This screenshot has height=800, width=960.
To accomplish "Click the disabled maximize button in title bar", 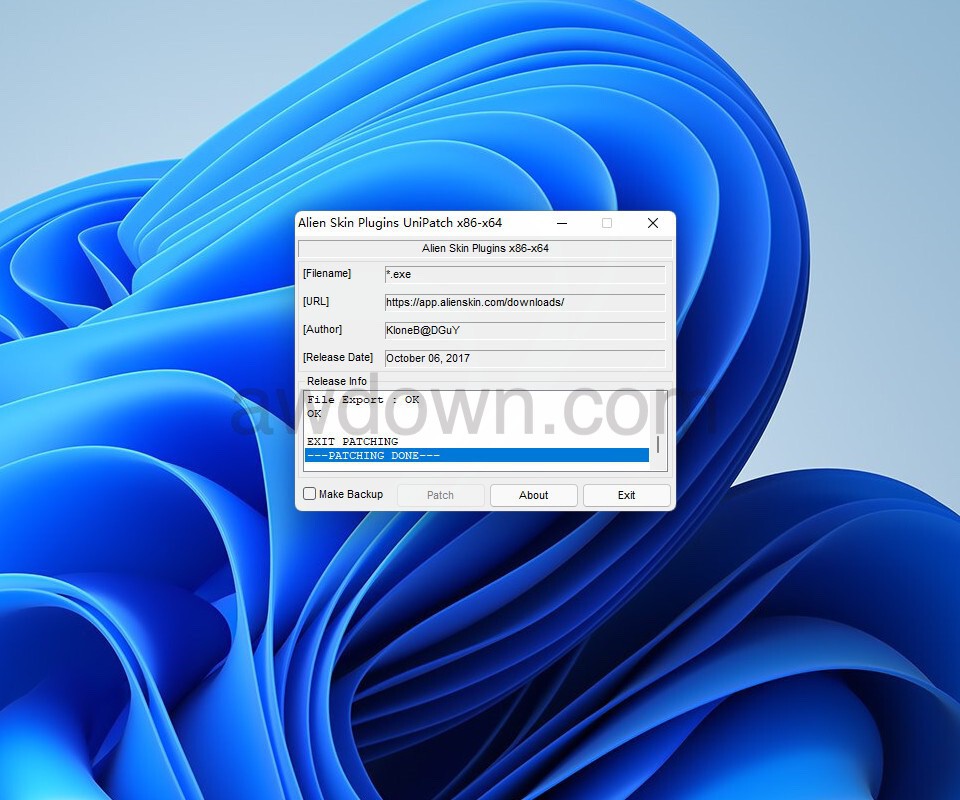I will [607, 223].
